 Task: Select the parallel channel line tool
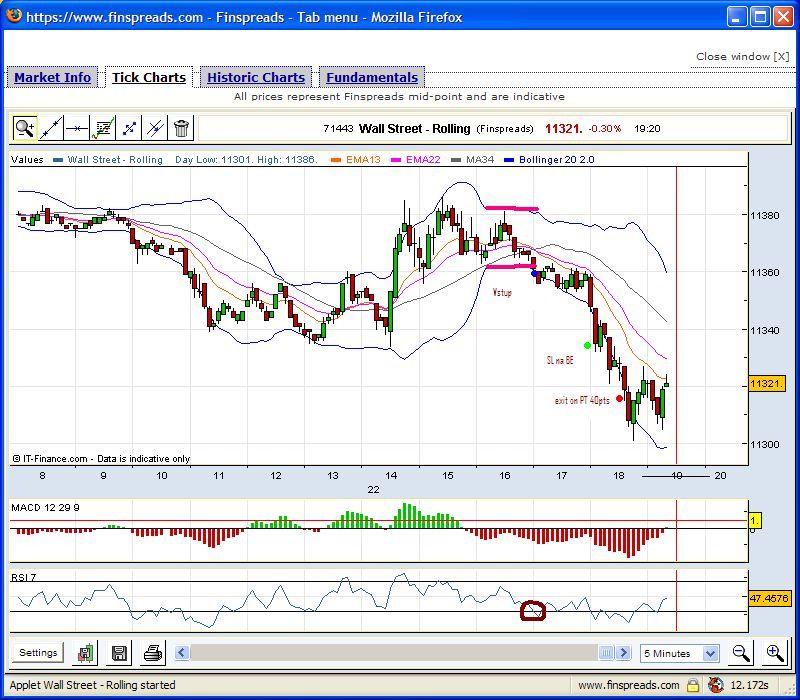[155, 128]
